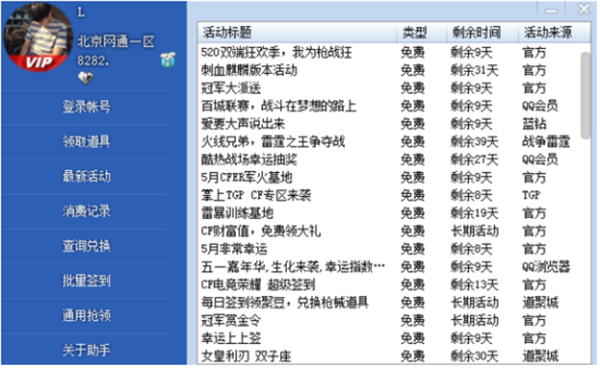The width and height of the screenshot is (600, 368).
Task: Select activity 冠军大派送
Action: pyautogui.click(x=231, y=88)
